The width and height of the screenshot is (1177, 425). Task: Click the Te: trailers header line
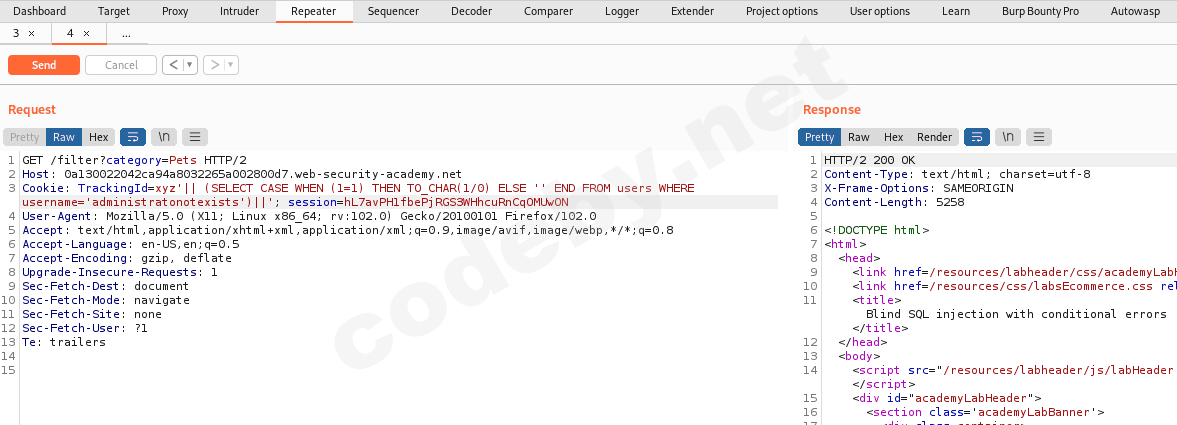[64, 342]
